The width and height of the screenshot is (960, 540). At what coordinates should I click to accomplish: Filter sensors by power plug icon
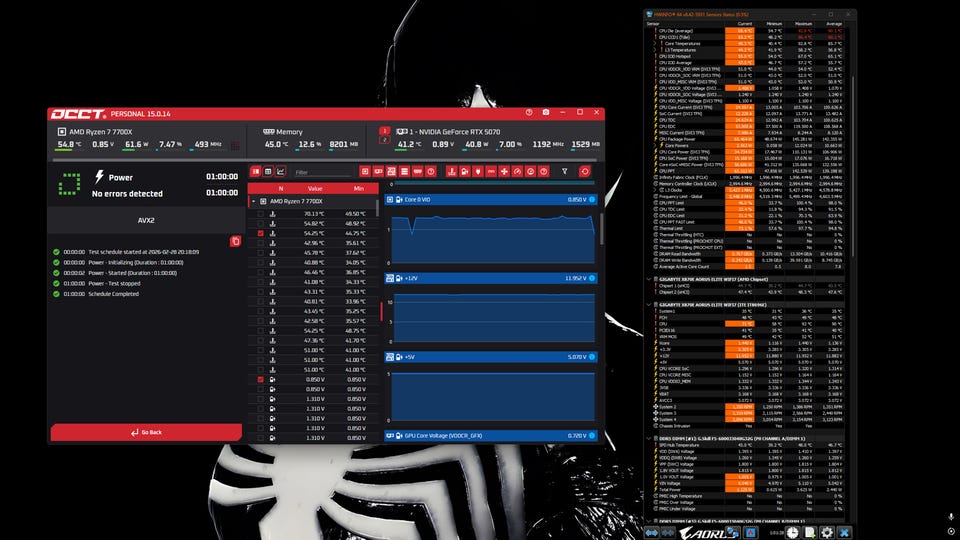pyautogui.click(x=478, y=171)
